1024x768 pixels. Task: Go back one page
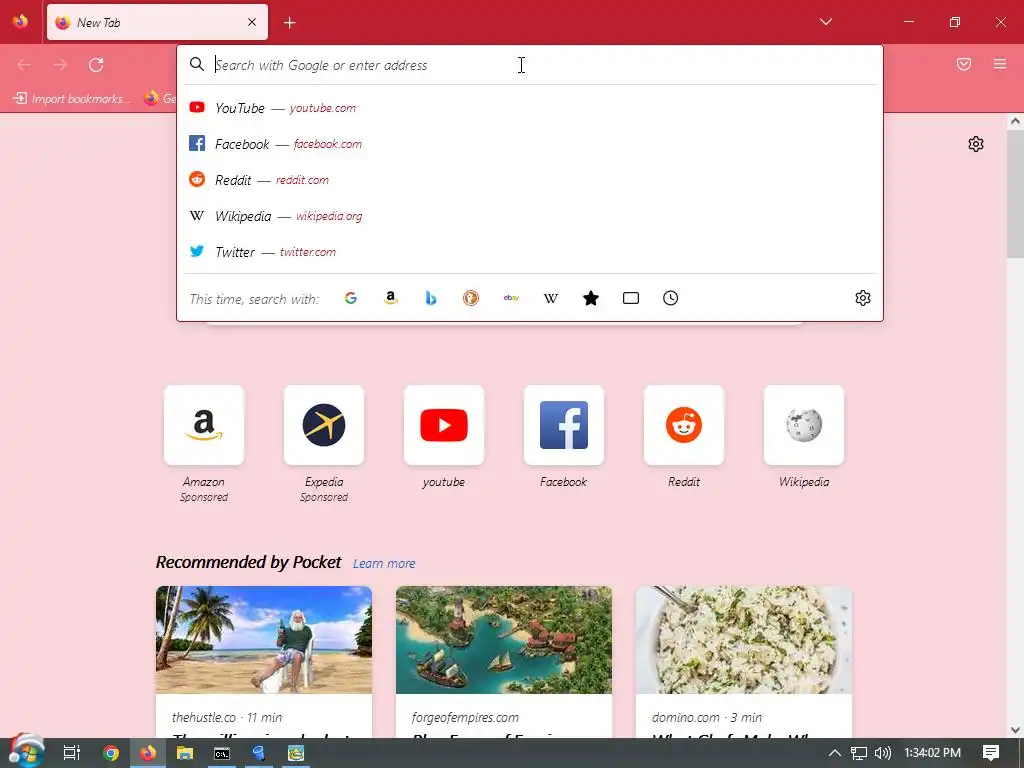(x=24, y=65)
